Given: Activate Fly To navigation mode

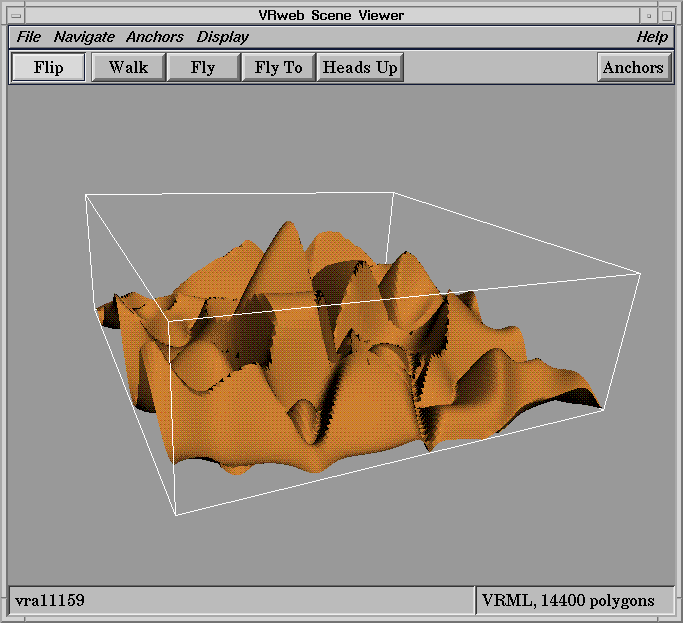Looking at the screenshot, I should [x=278, y=67].
